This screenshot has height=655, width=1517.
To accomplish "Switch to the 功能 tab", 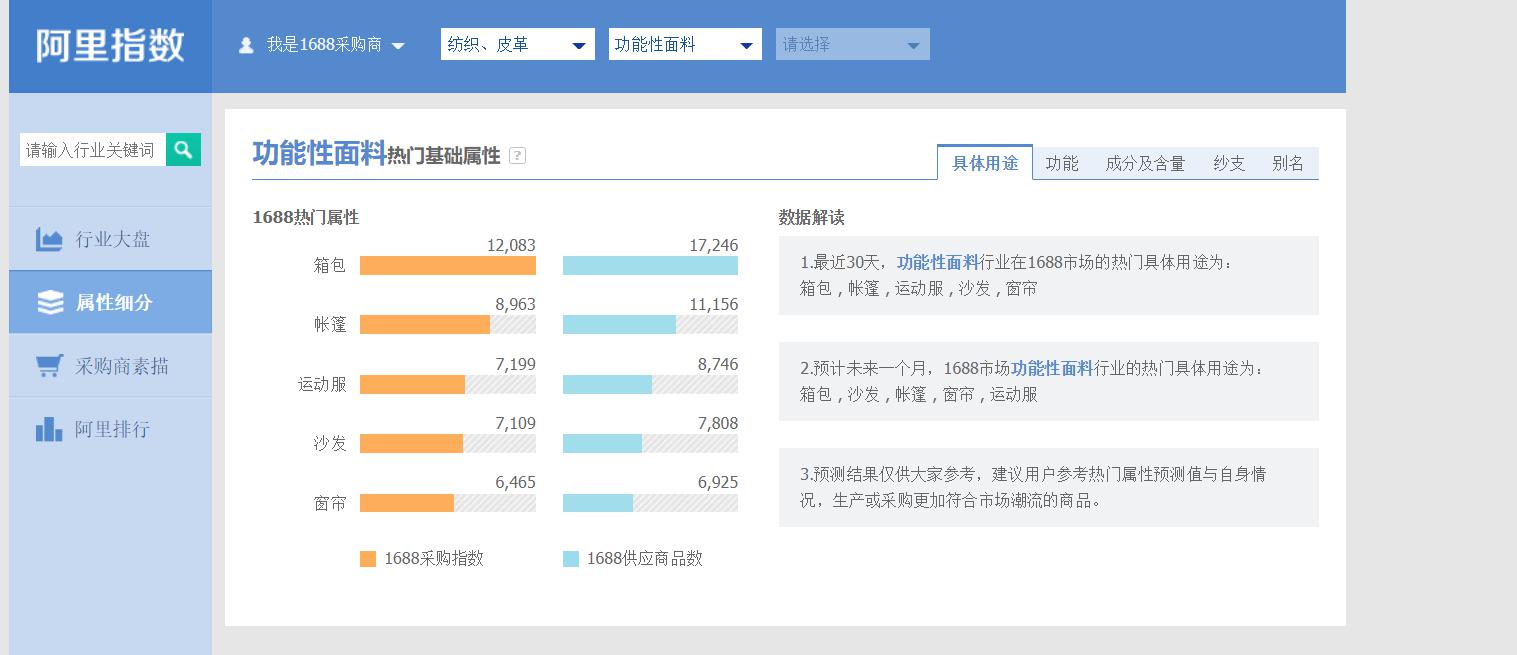I will tap(1062, 163).
